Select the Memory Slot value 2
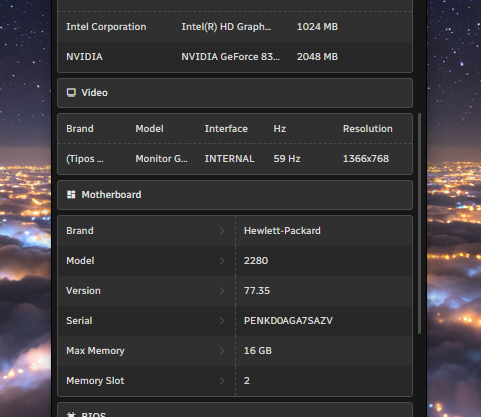The width and height of the screenshot is (481, 417). coord(247,381)
